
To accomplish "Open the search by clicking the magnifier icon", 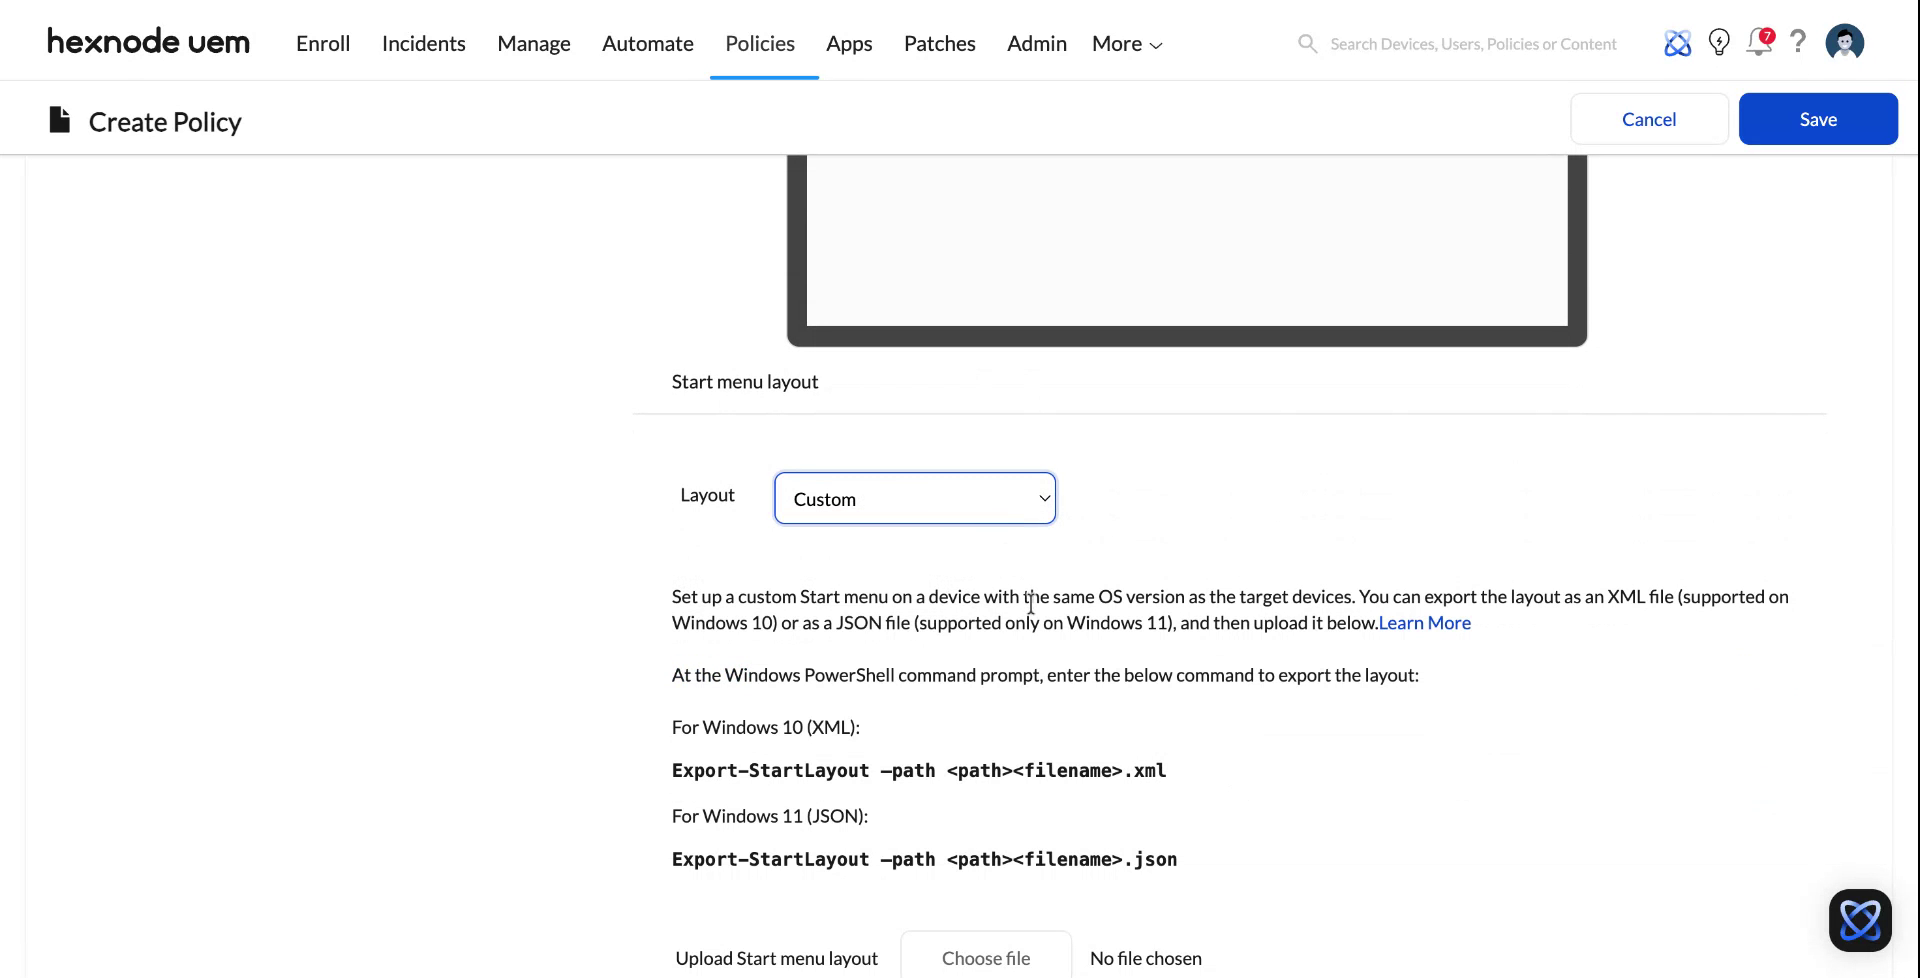I will pyautogui.click(x=1307, y=43).
